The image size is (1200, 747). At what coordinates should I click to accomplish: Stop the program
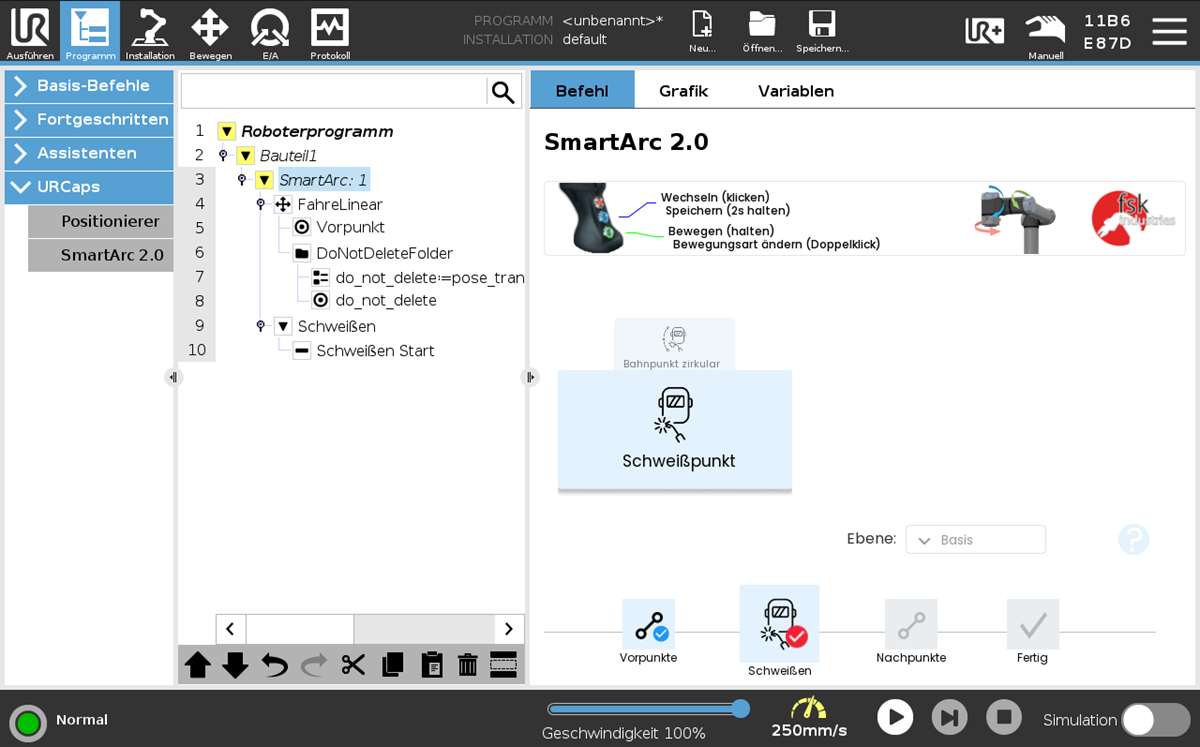pos(1003,717)
